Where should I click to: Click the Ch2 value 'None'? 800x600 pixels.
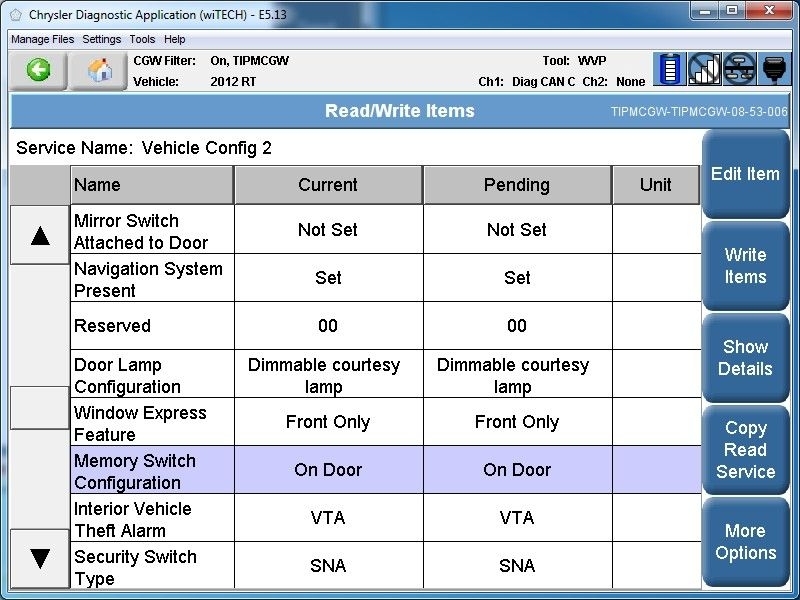631,82
